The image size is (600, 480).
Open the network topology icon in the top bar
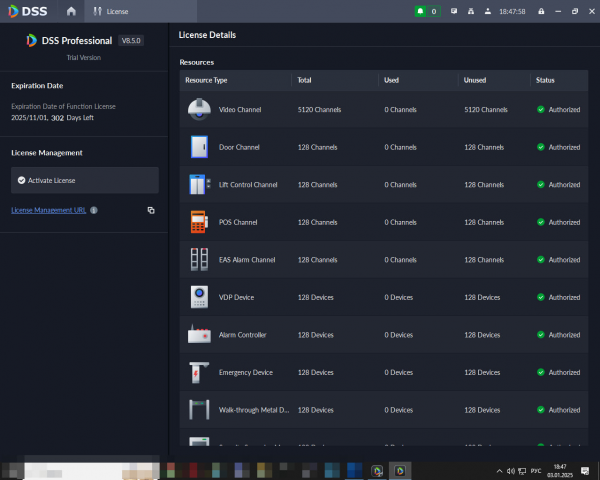pos(471,11)
